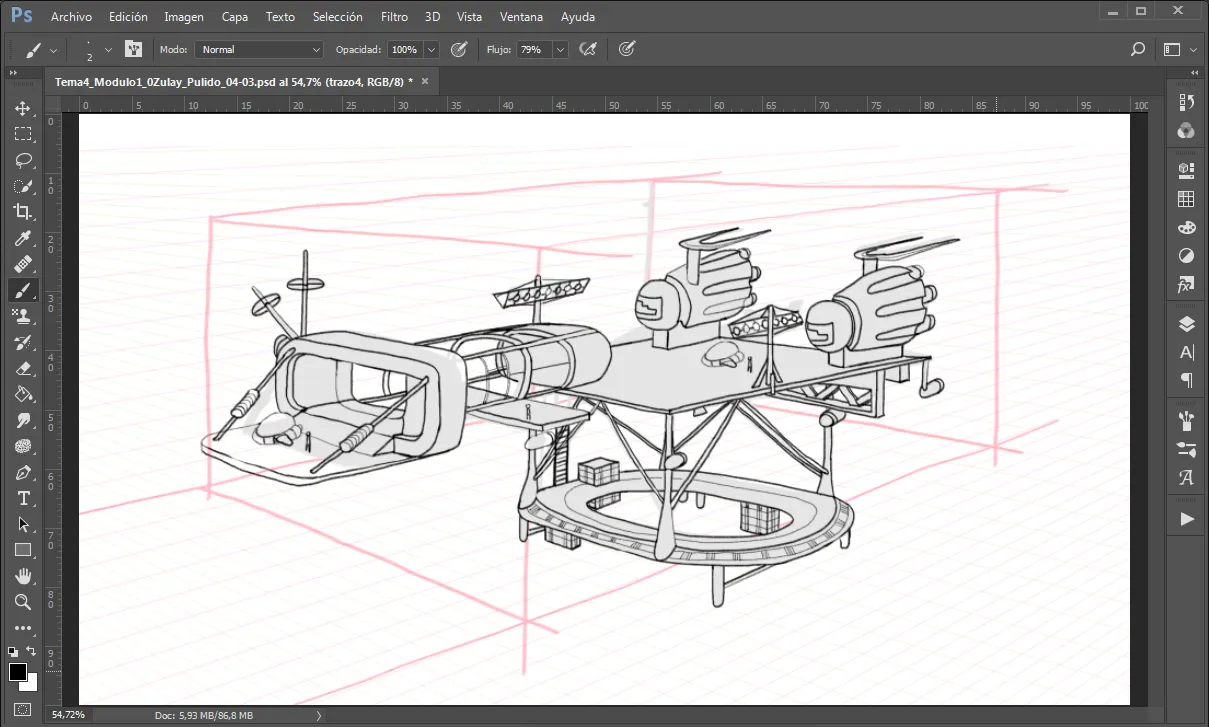The height and width of the screenshot is (727, 1209).
Task: Select the Rectangular Marquee tool
Action: [23, 134]
